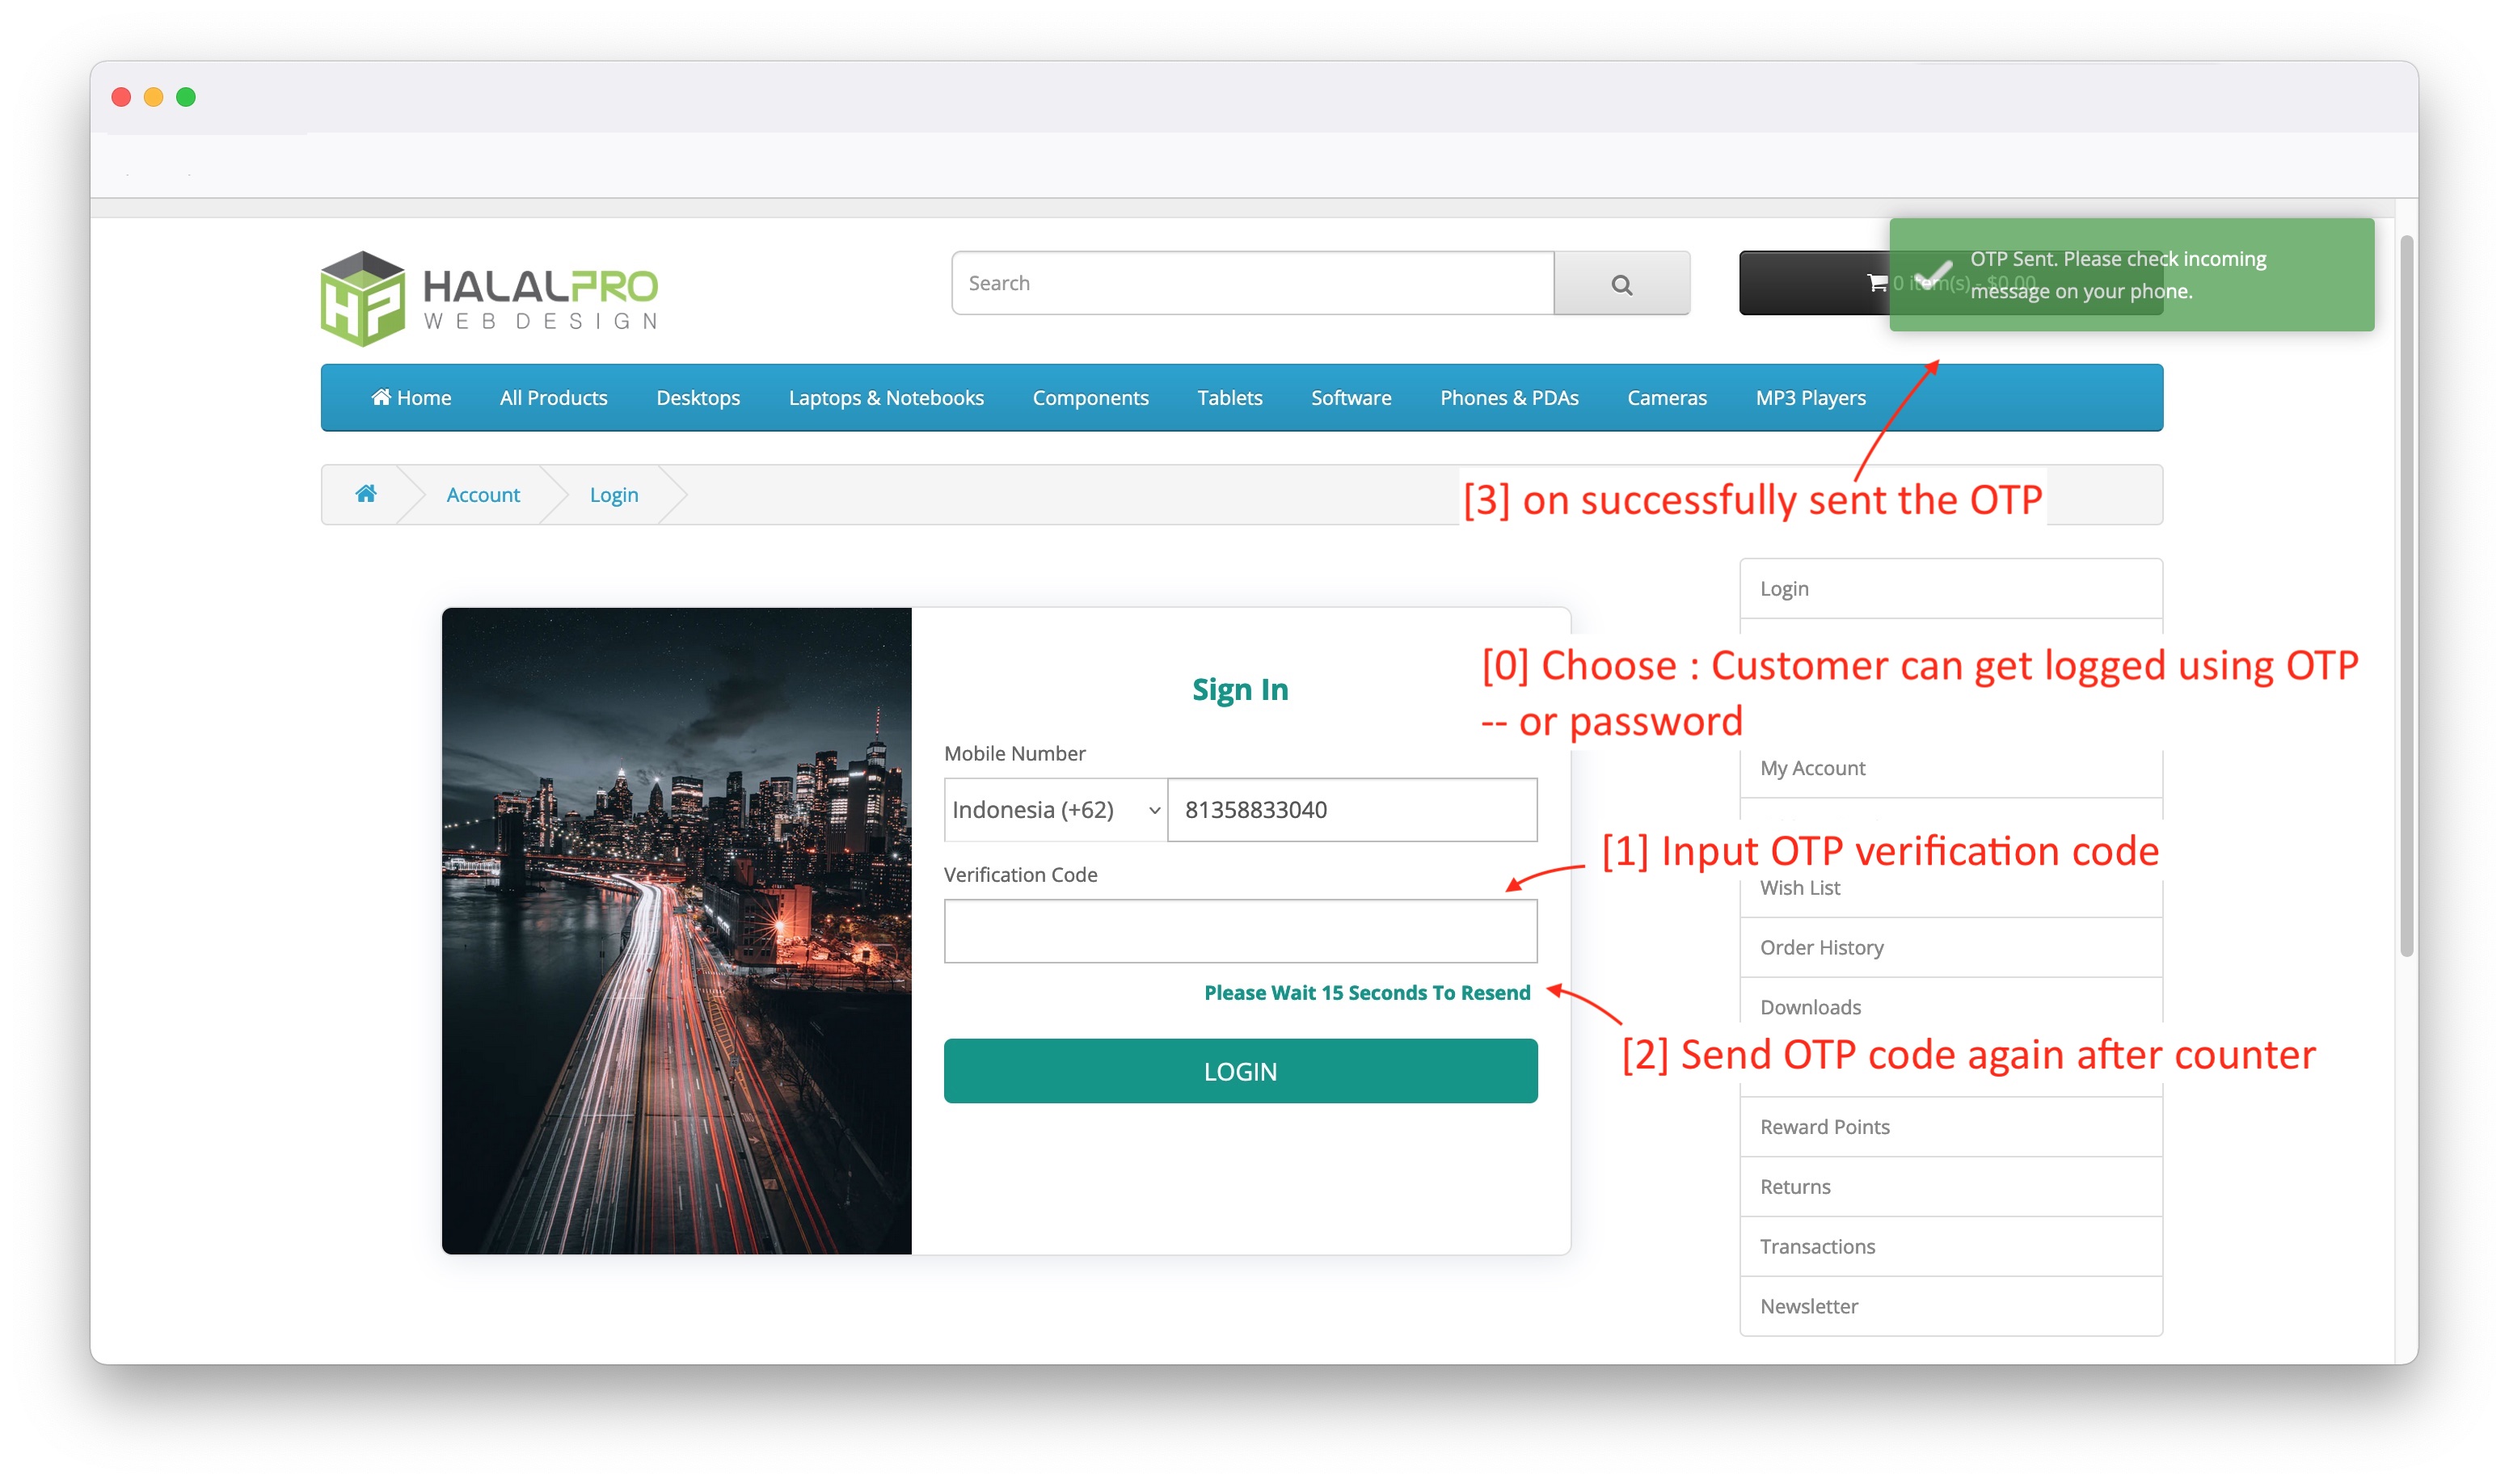The image size is (2509, 1484).
Task: Click the Home icon in the navigation bar
Action: (x=410, y=397)
